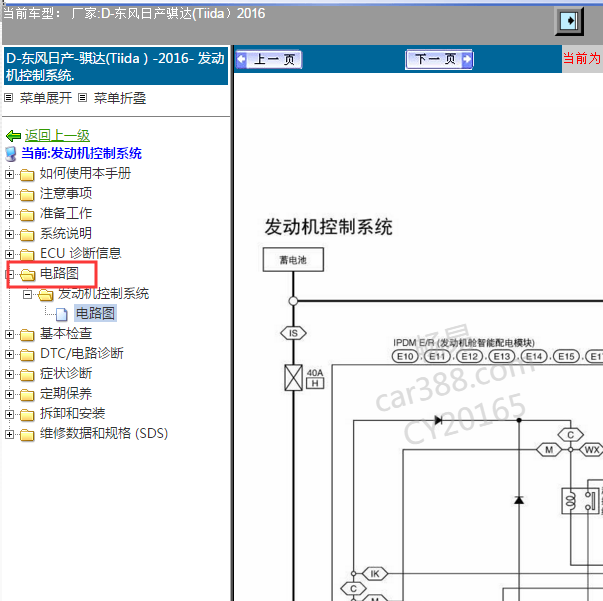Click folder icon next to 系统说明
This screenshot has width=603, height=601.
27,235
